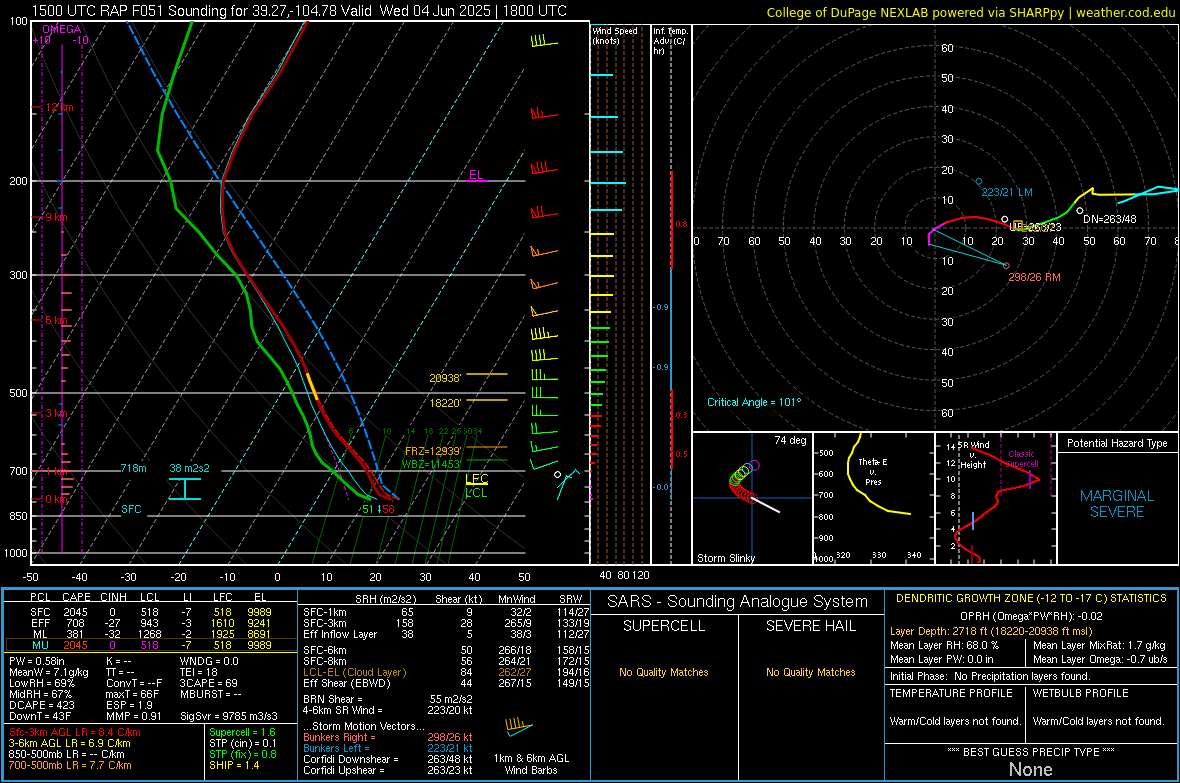Select the magenta 'EL' marker on skew-T
The height and width of the screenshot is (783, 1180).
(476, 175)
